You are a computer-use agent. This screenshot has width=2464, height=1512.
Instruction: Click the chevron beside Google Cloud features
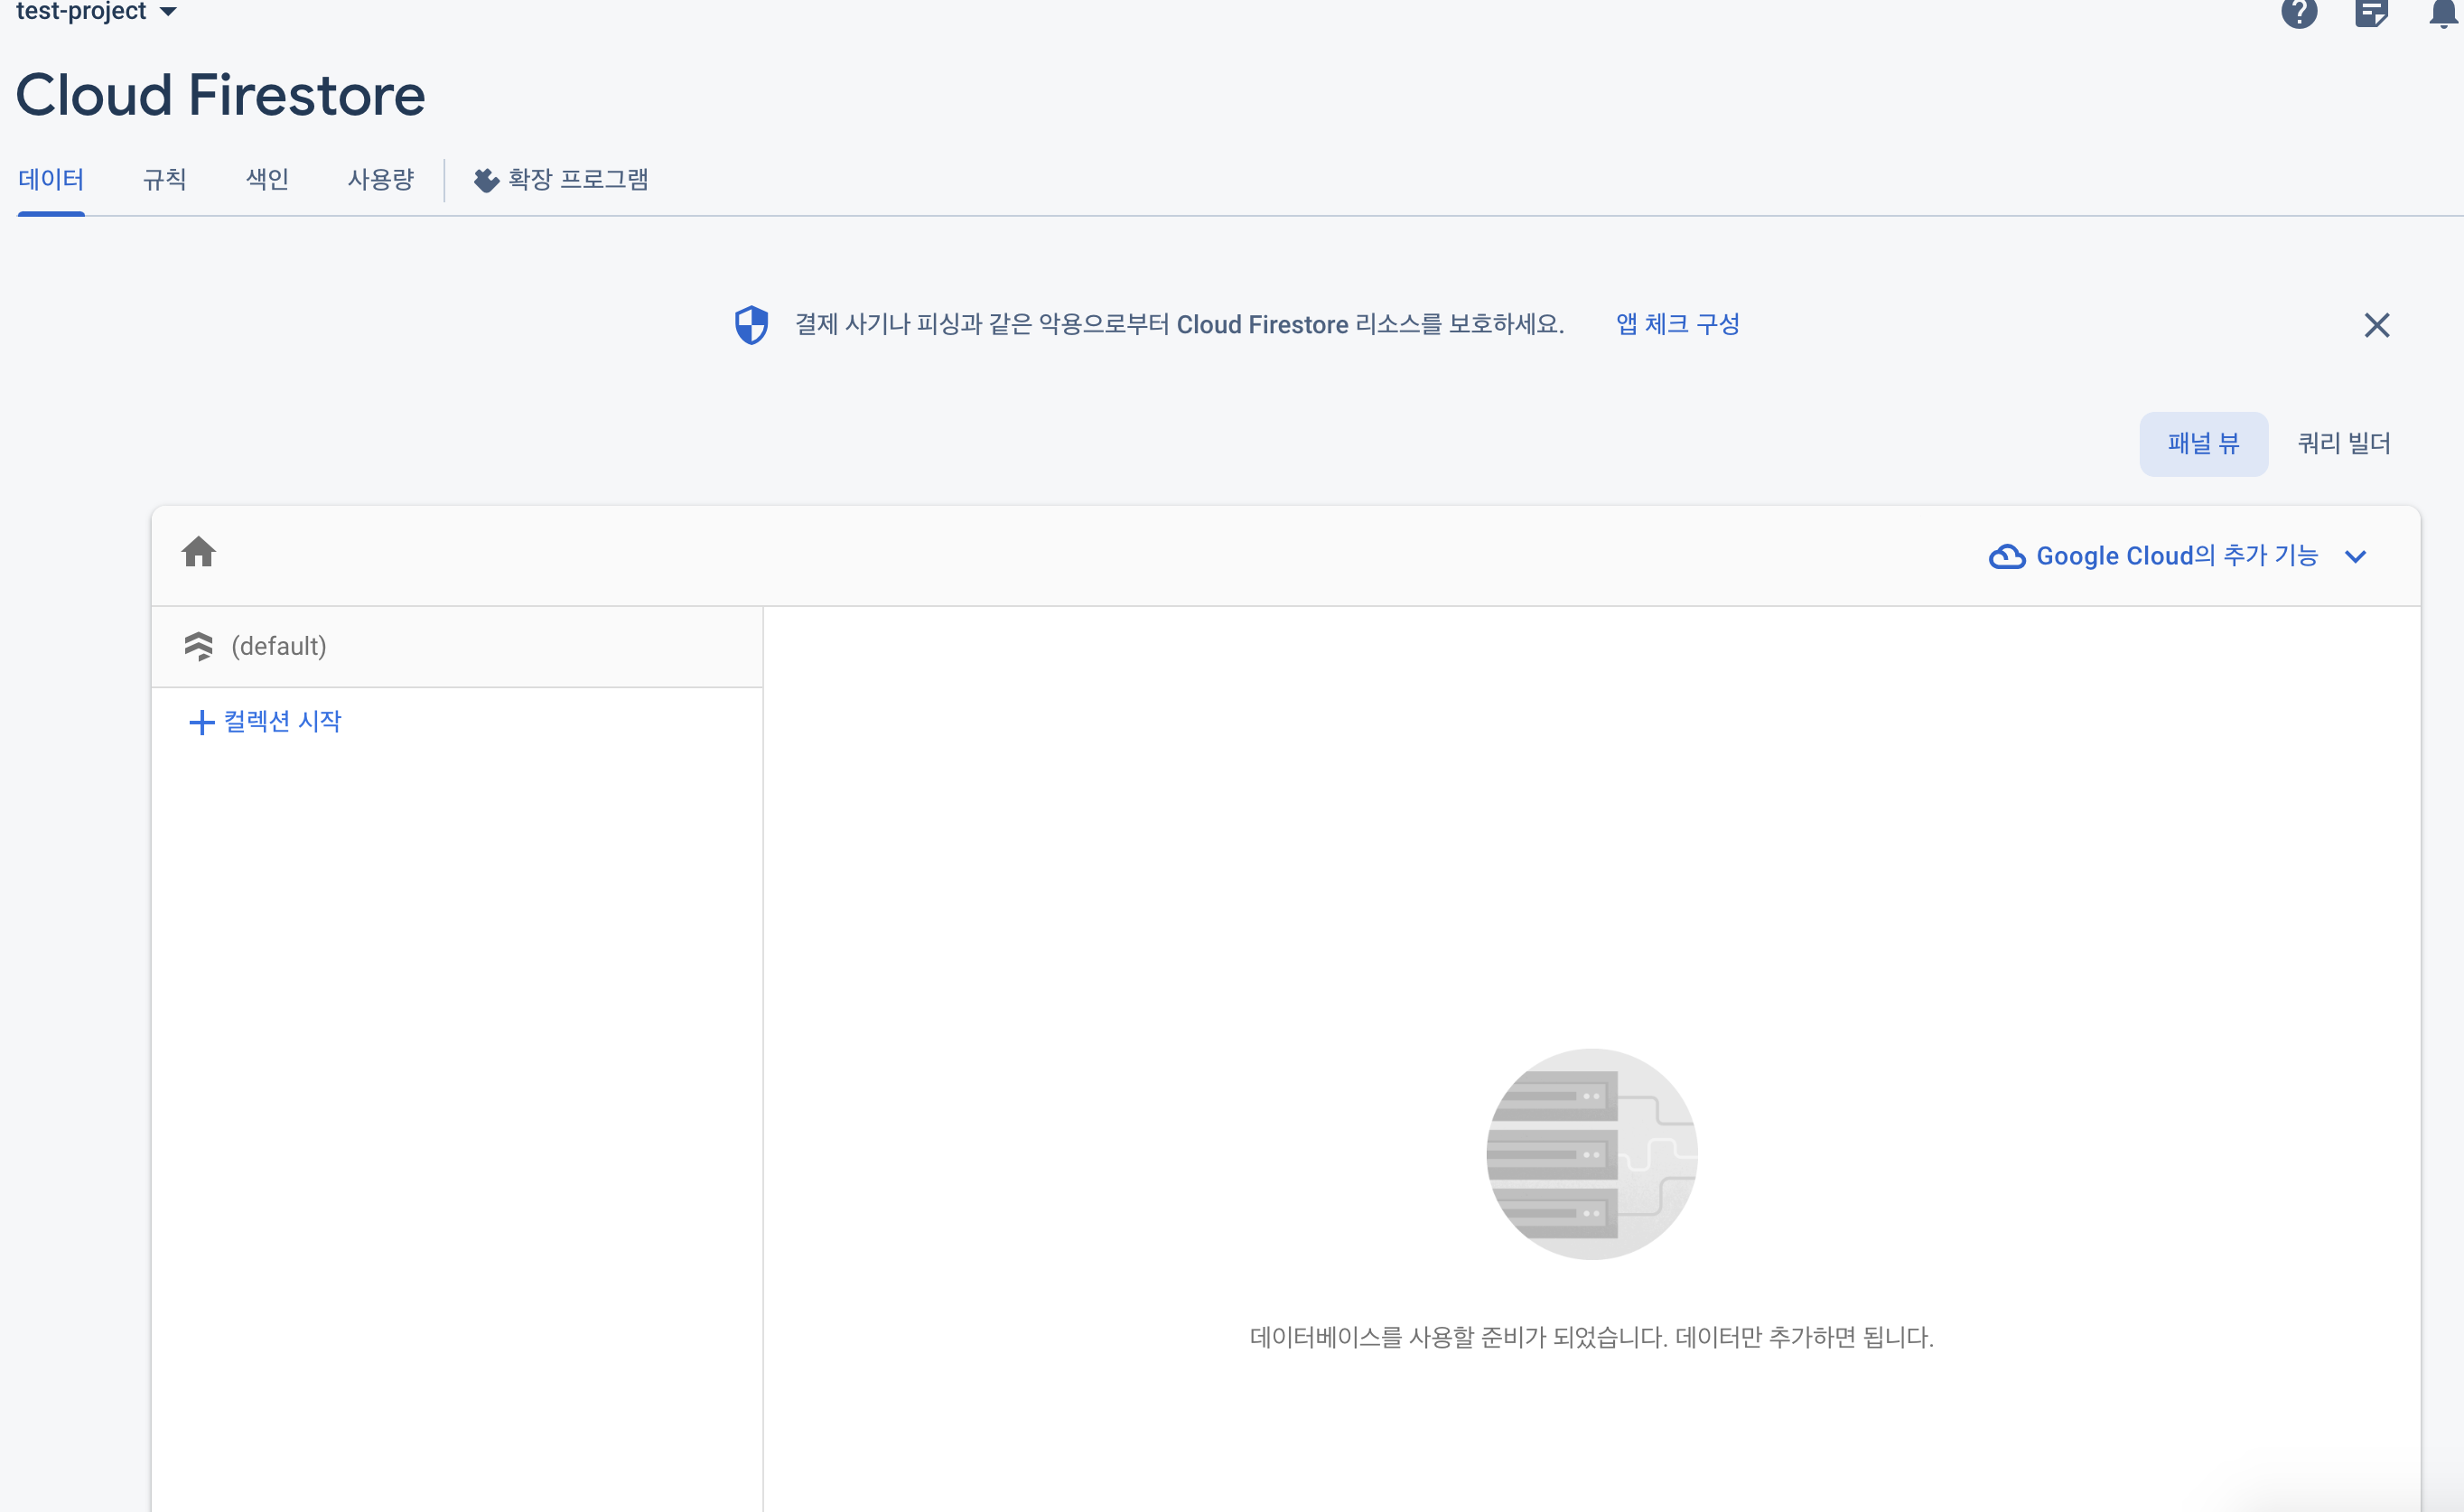tap(2355, 557)
